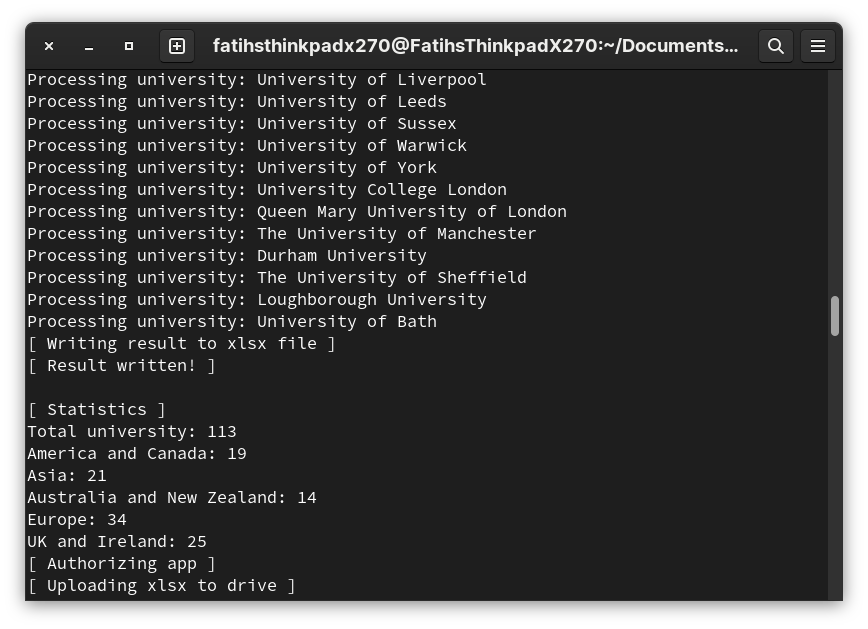Click the terminal window title text

click(x=476, y=46)
